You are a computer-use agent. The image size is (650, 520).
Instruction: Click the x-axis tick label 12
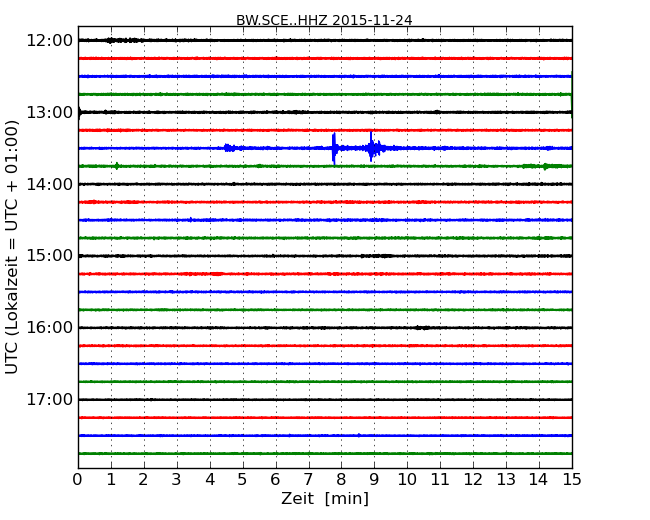472,479
